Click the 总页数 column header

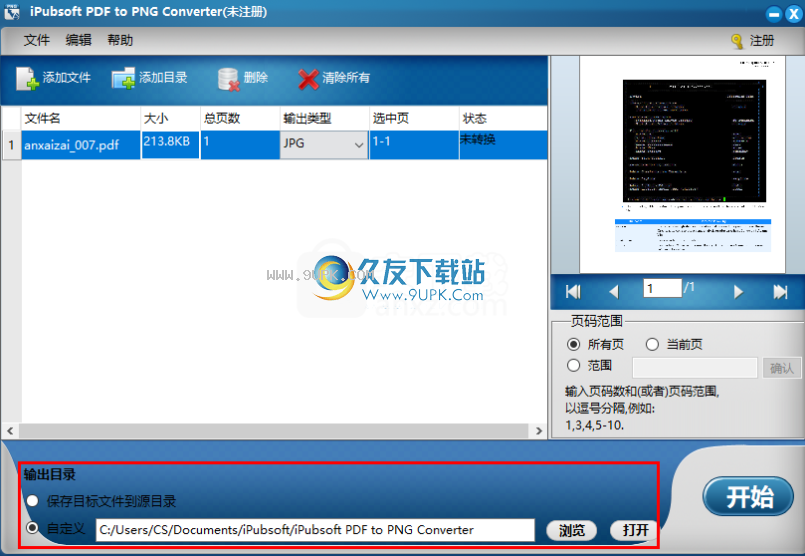pos(240,119)
